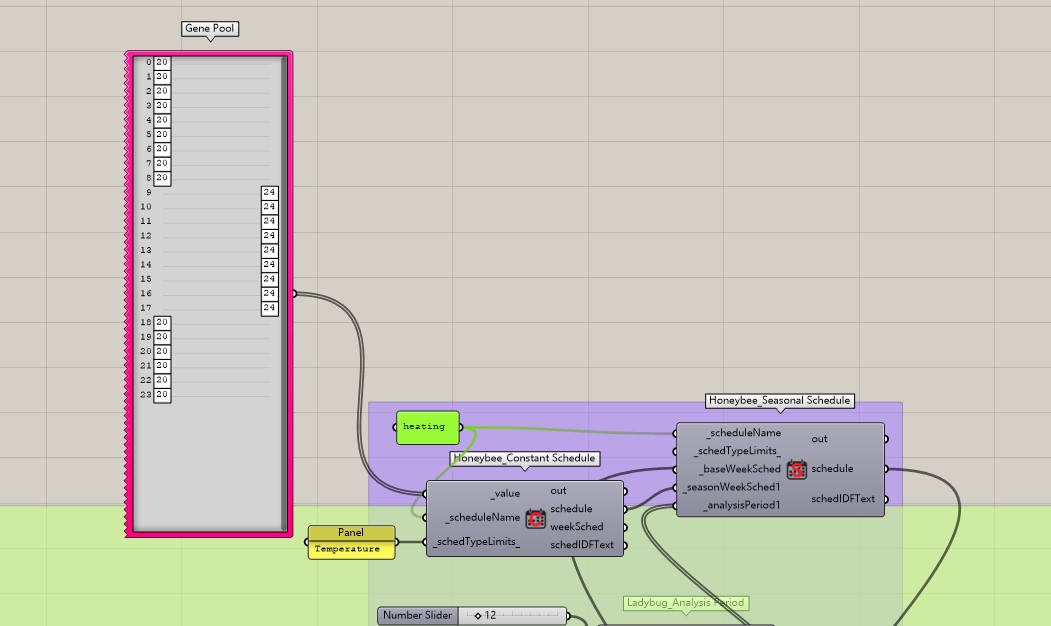Click the Gene Pool output grip
Viewport: 1051px width, 626px height.
[294, 294]
